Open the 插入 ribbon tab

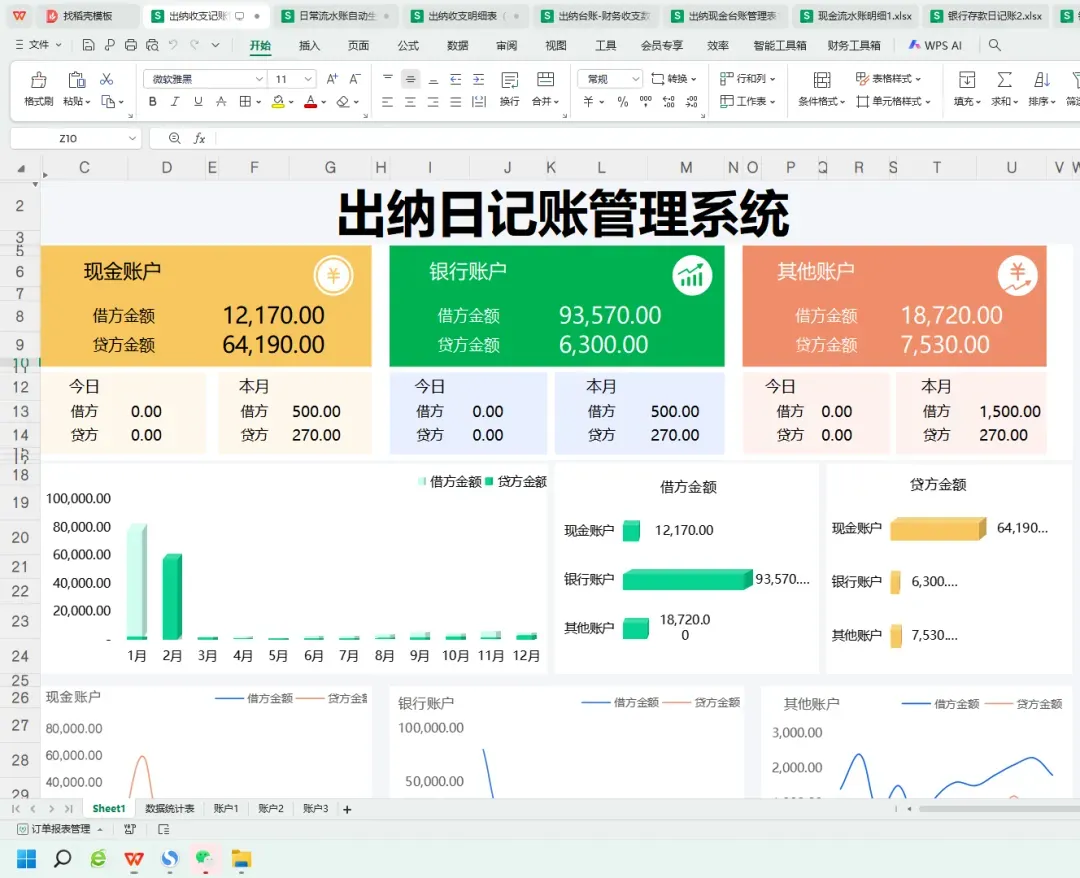pyautogui.click(x=309, y=45)
